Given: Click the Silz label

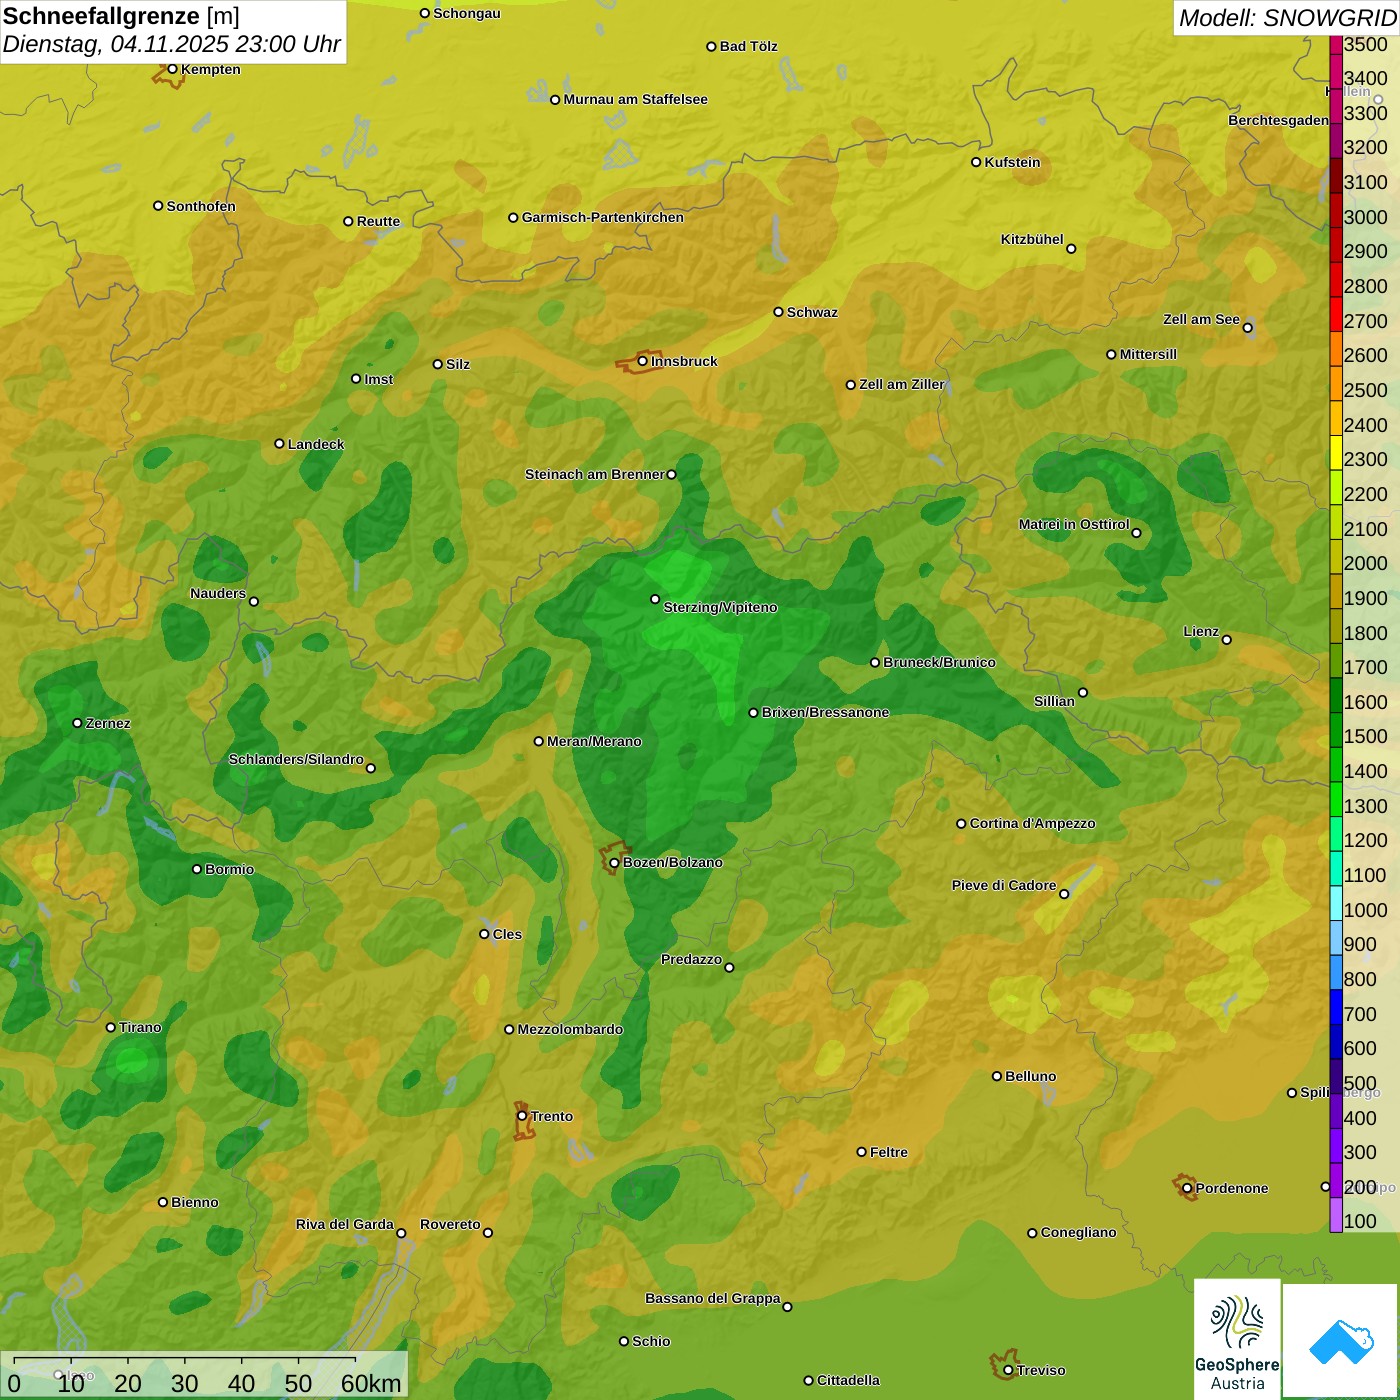Looking at the screenshot, I should 458,364.
